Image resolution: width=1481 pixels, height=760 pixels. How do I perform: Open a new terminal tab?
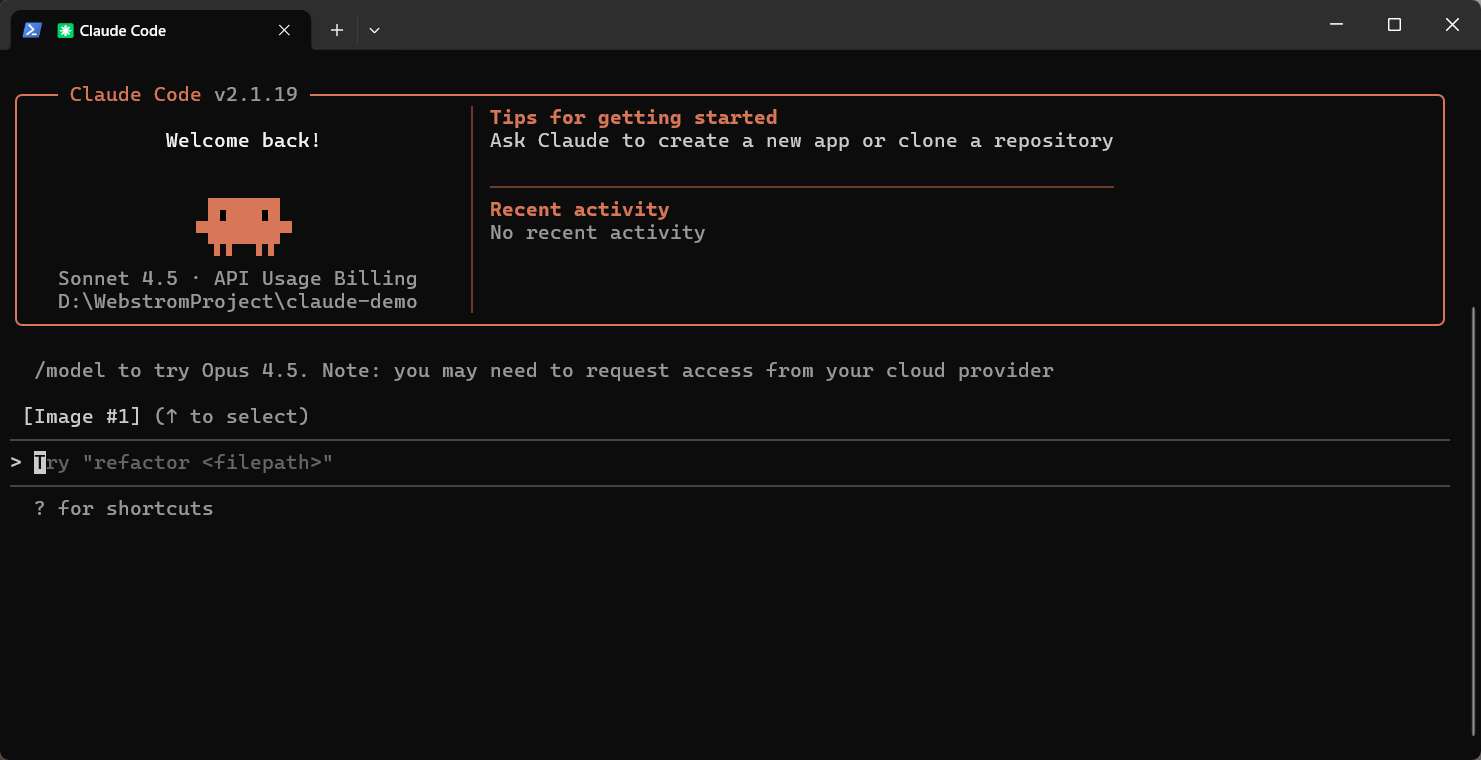pos(337,30)
